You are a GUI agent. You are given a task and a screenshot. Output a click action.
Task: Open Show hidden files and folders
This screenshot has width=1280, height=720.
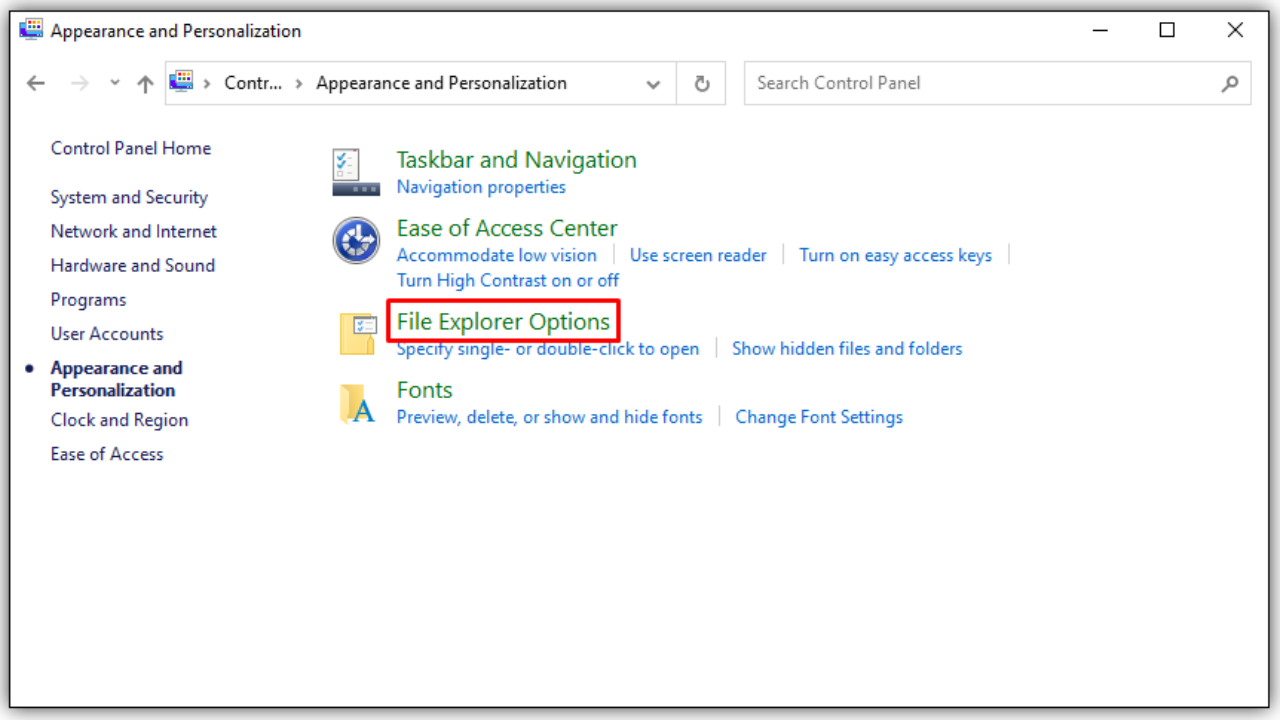coord(846,348)
